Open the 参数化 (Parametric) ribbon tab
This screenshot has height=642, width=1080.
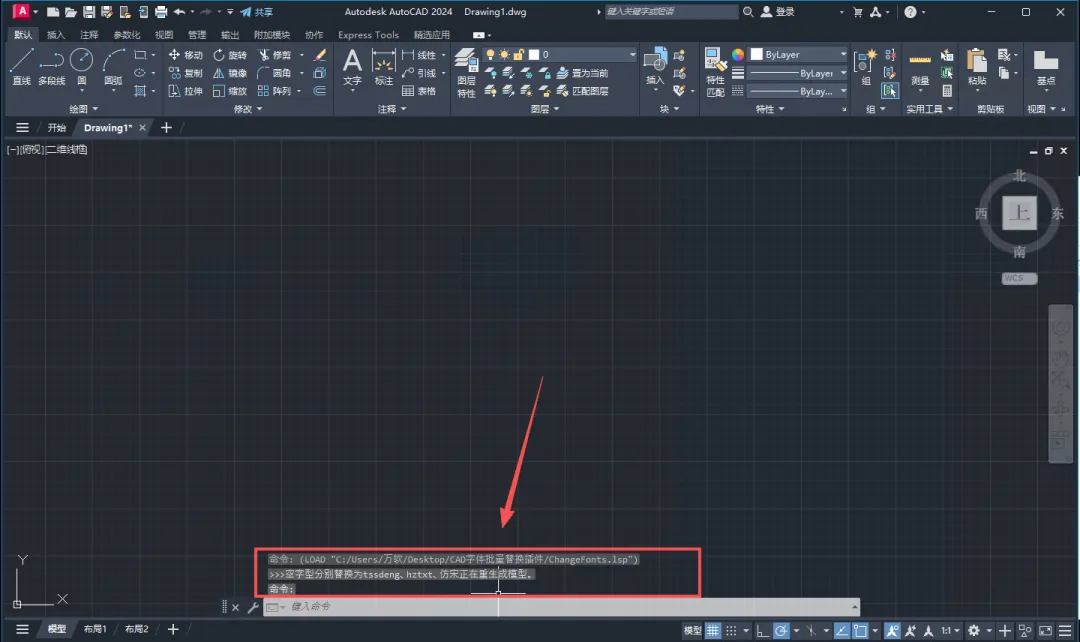[127, 34]
